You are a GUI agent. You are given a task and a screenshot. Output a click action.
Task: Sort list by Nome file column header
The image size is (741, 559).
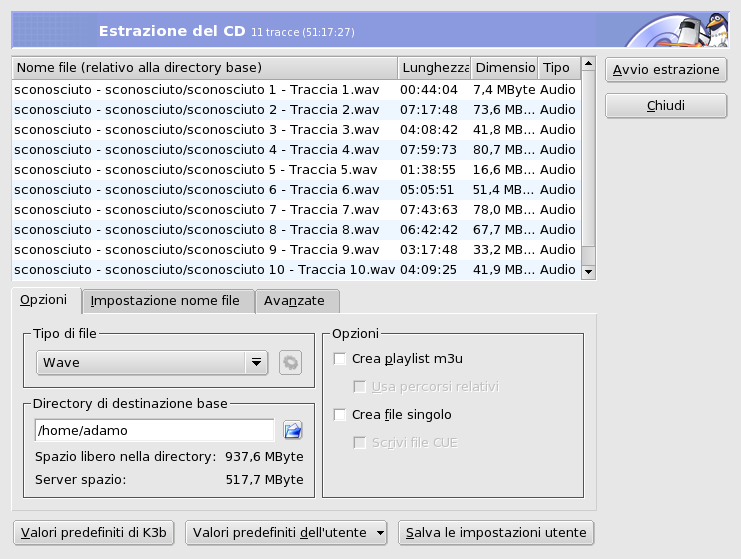(x=204, y=68)
